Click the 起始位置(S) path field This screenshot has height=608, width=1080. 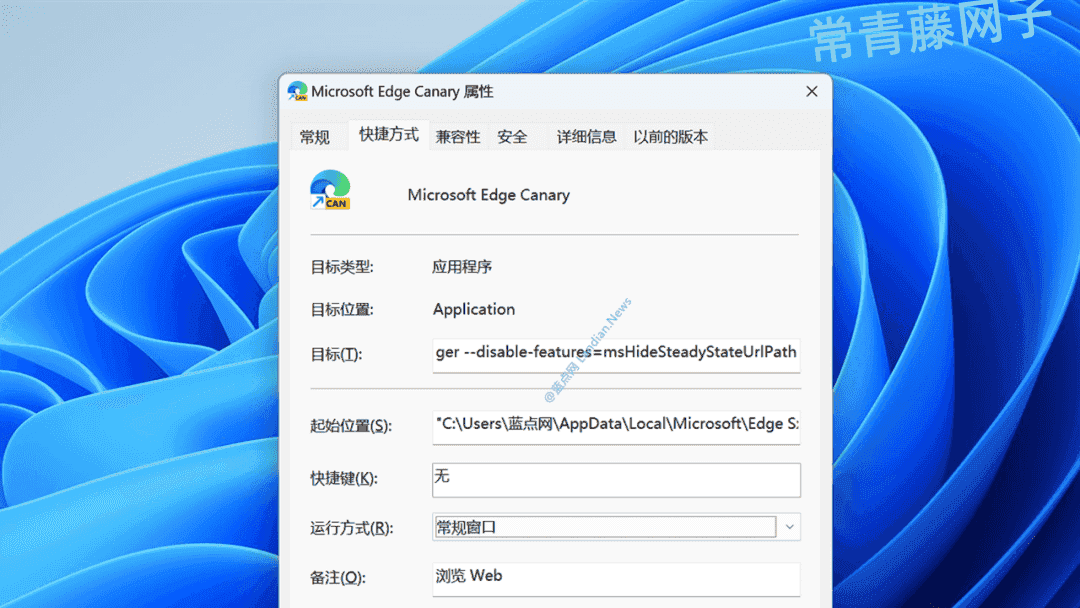tap(616, 427)
